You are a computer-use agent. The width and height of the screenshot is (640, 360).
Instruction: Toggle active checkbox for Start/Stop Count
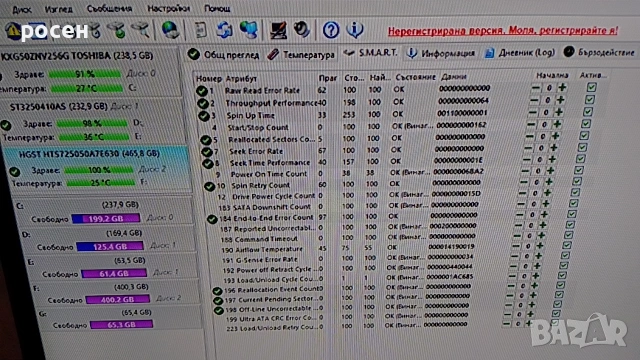point(586,123)
